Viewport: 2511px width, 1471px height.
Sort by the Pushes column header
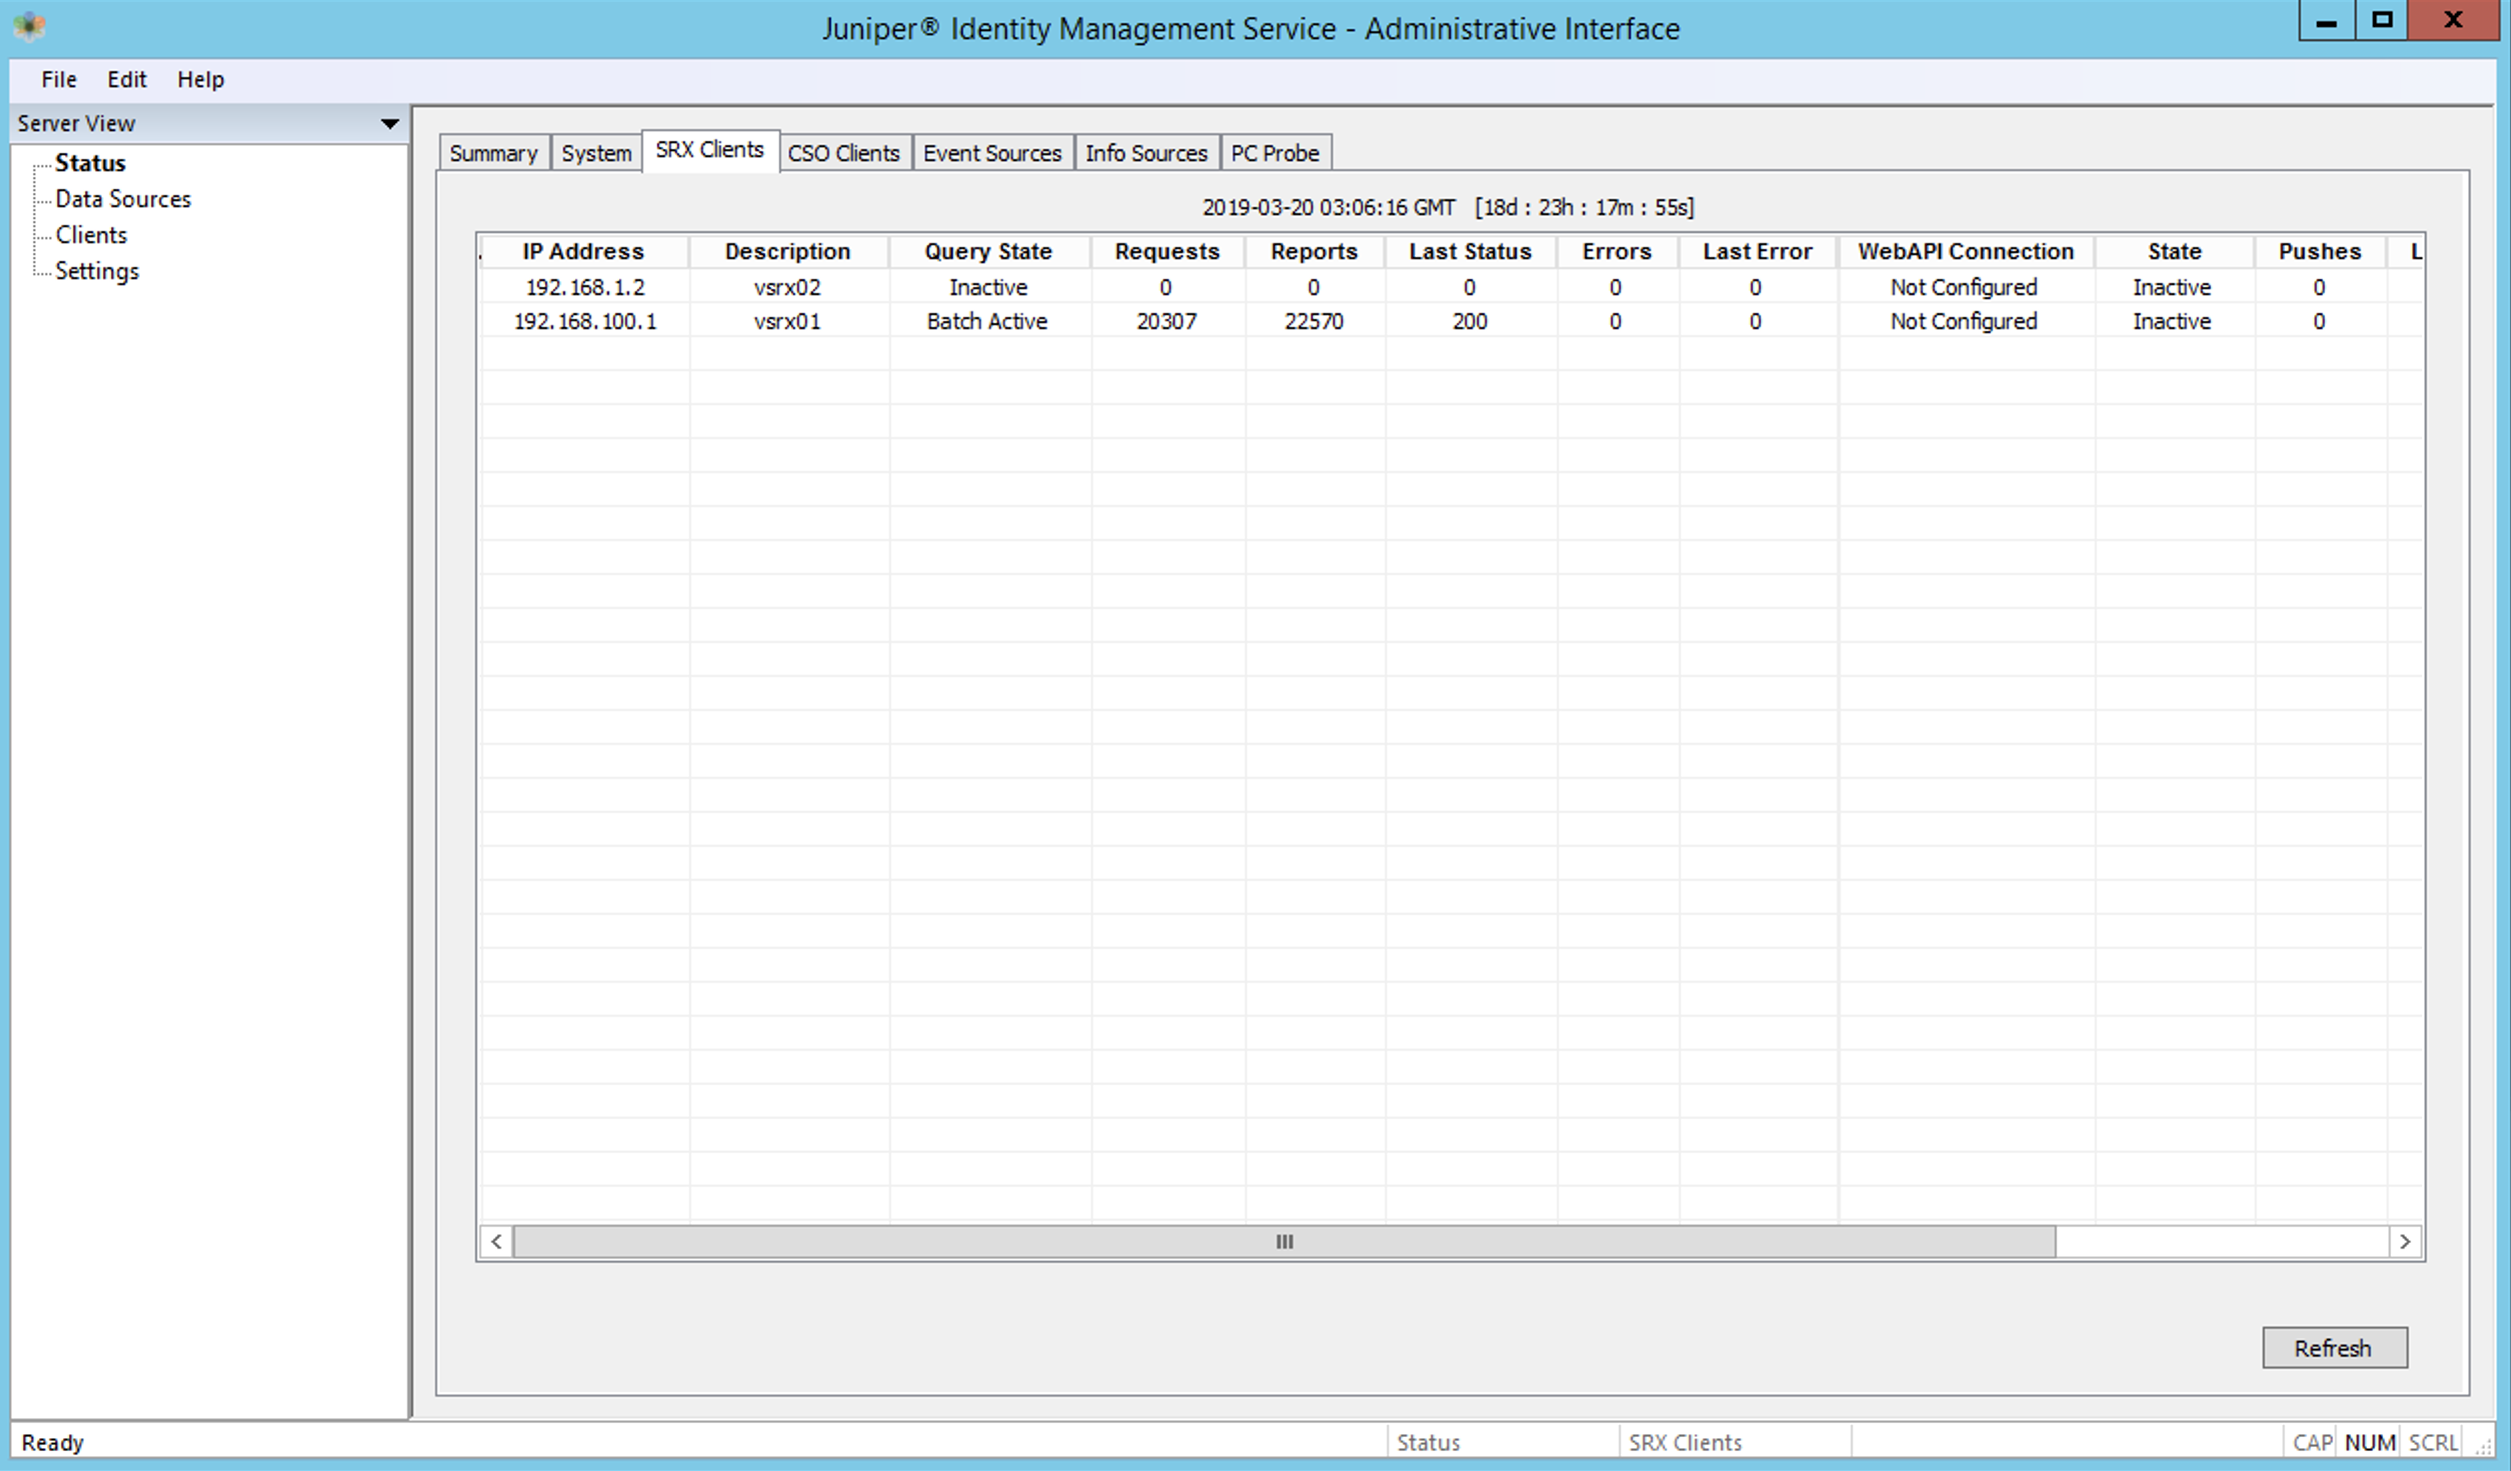tap(2320, 252)
